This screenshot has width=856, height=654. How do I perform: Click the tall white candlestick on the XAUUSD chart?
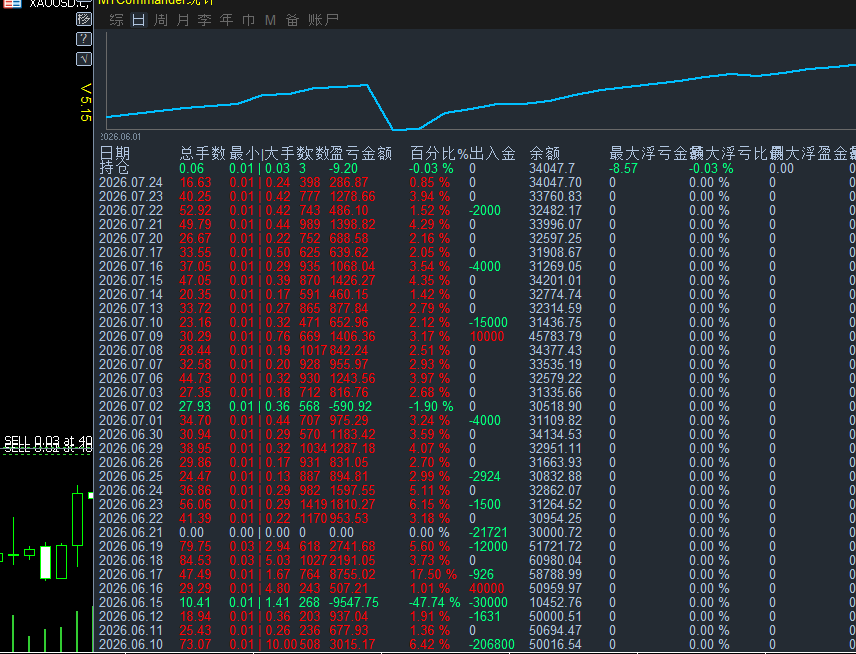point(46,562)
